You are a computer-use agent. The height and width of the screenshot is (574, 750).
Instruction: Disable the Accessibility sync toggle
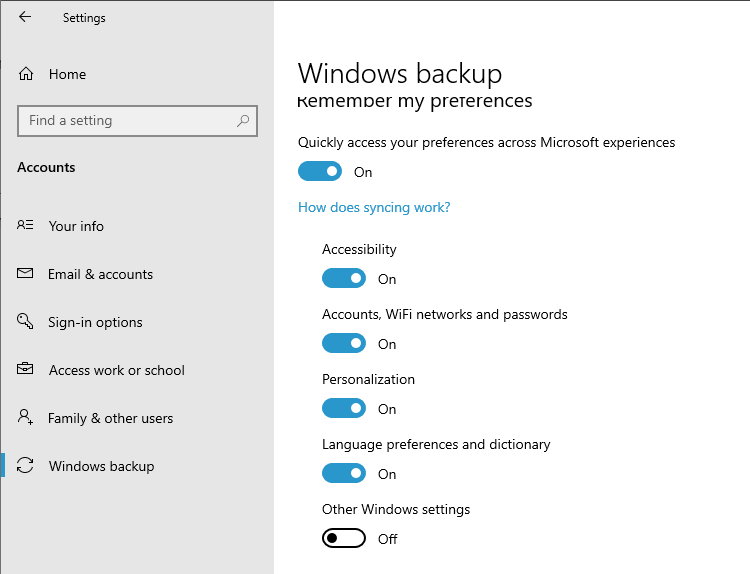[x=344, y=278]
